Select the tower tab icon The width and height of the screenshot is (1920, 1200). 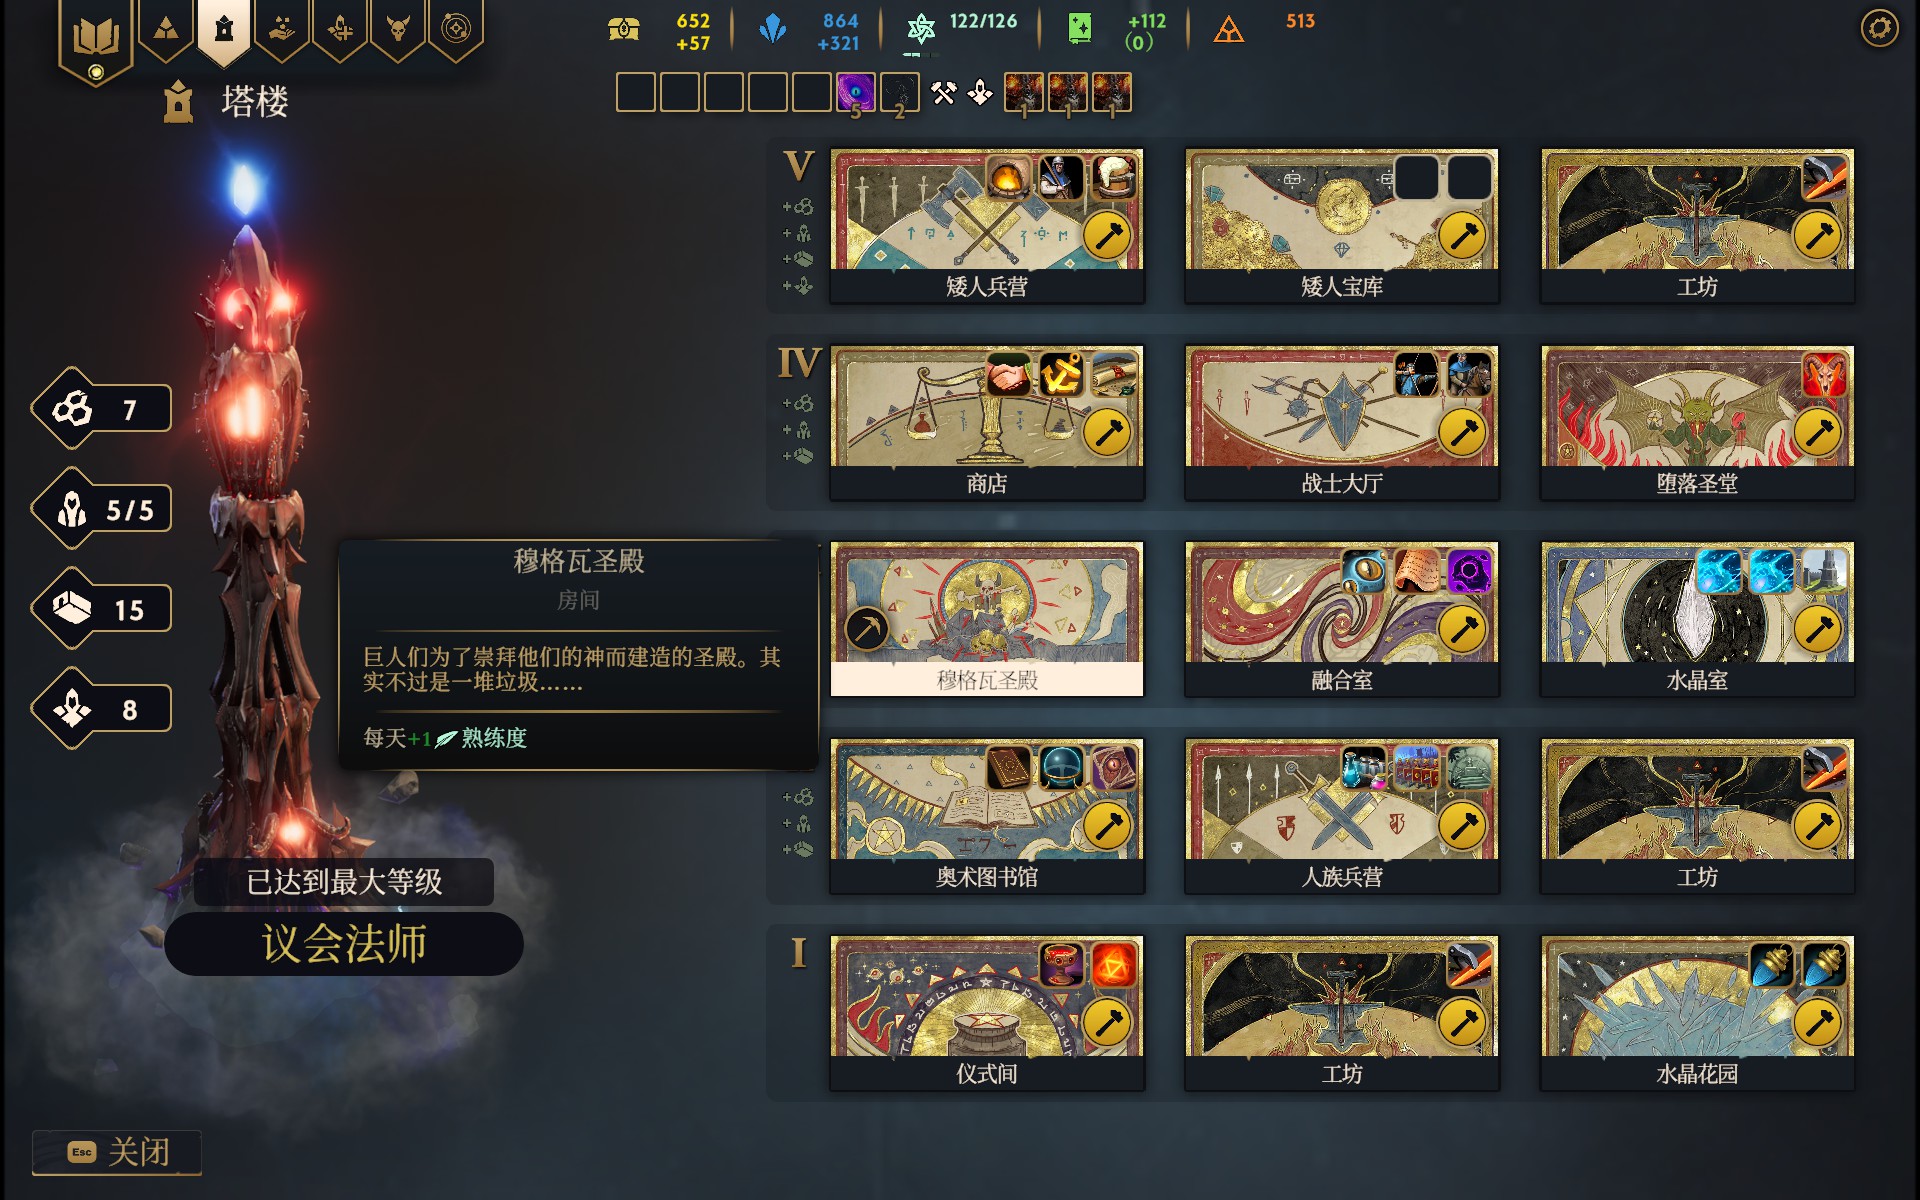(224, 30)
